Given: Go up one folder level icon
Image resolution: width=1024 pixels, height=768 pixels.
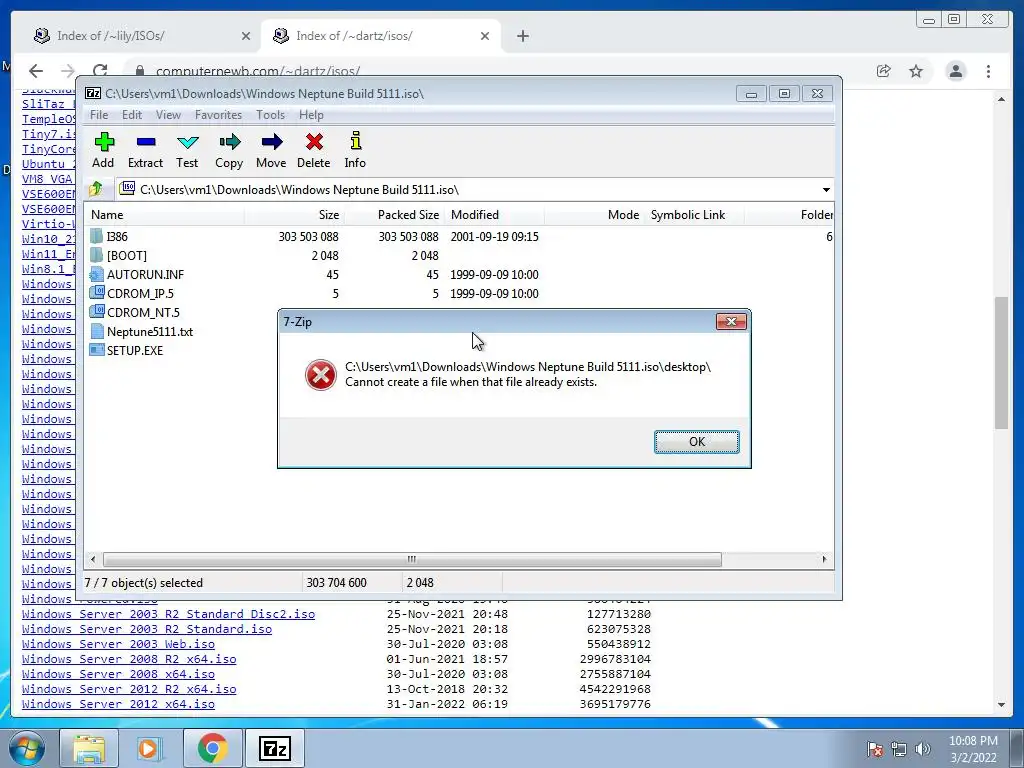Looking at the screenshot, I should [96, 189].
